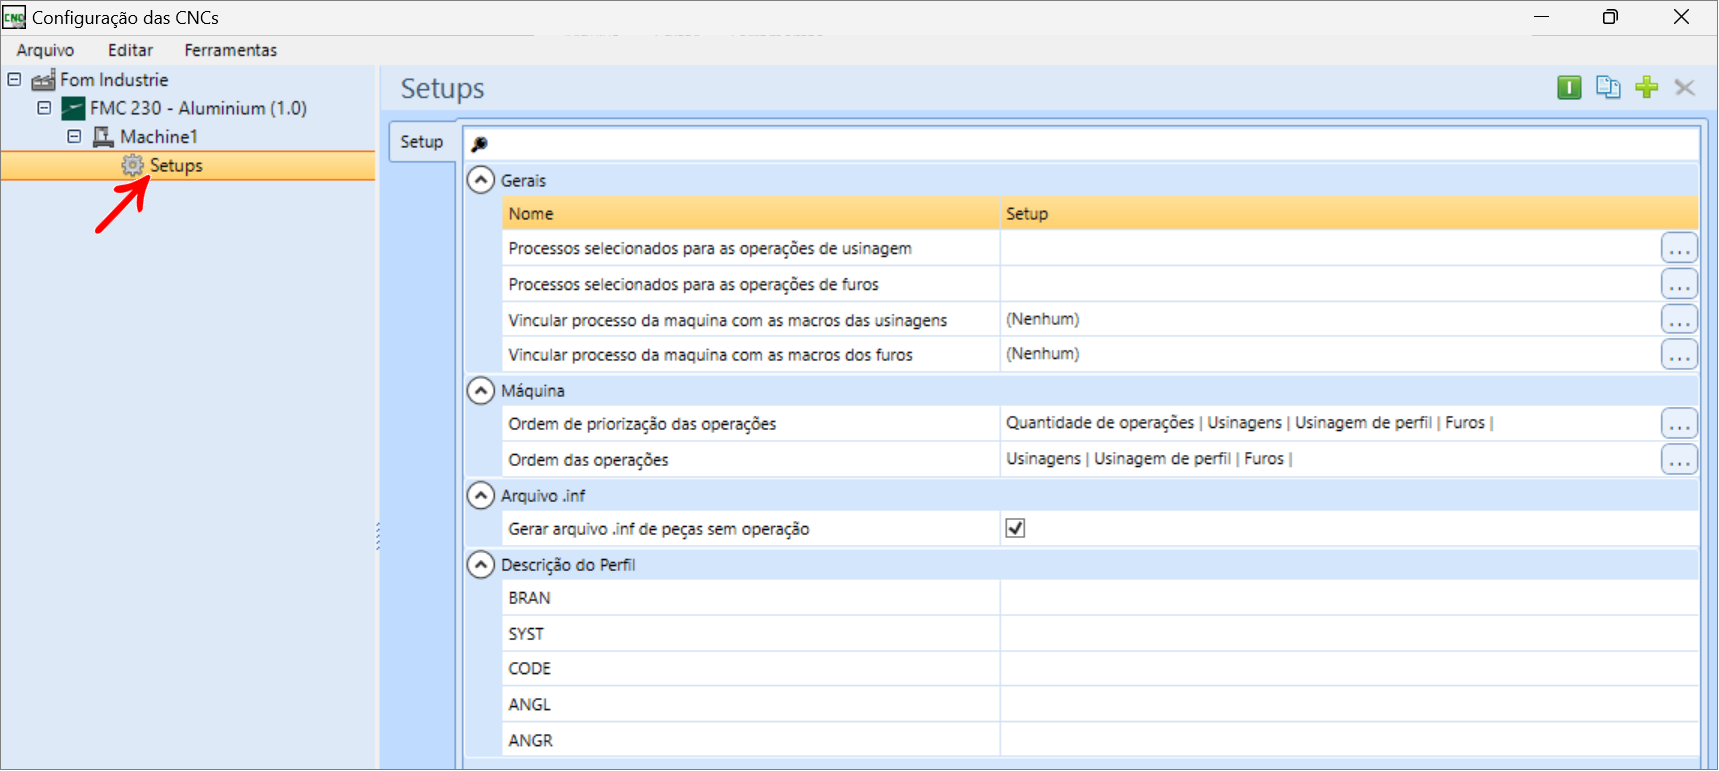
Task: Collapse the Máquina section
Action: 481,390
